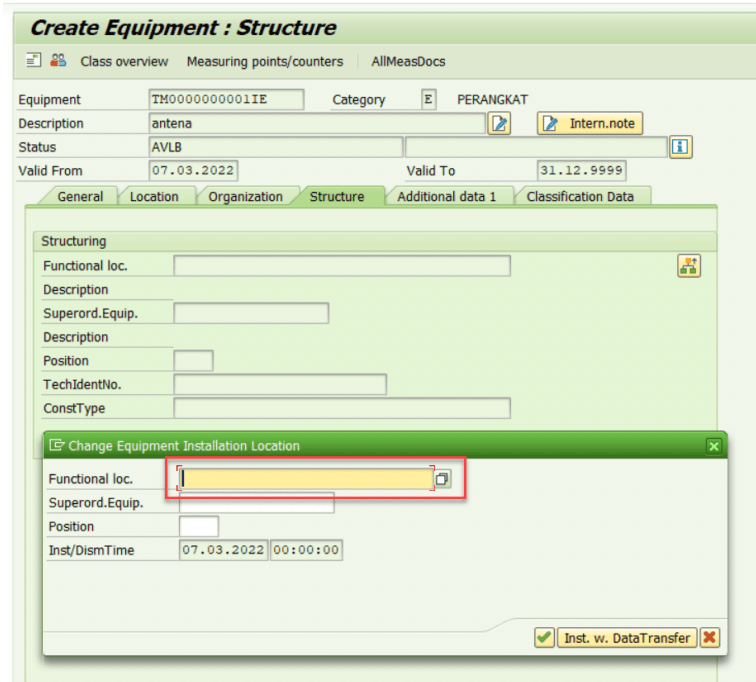Close the Change Equipment Installation Location dialog
756x682 pixels.
coord(713,446)
